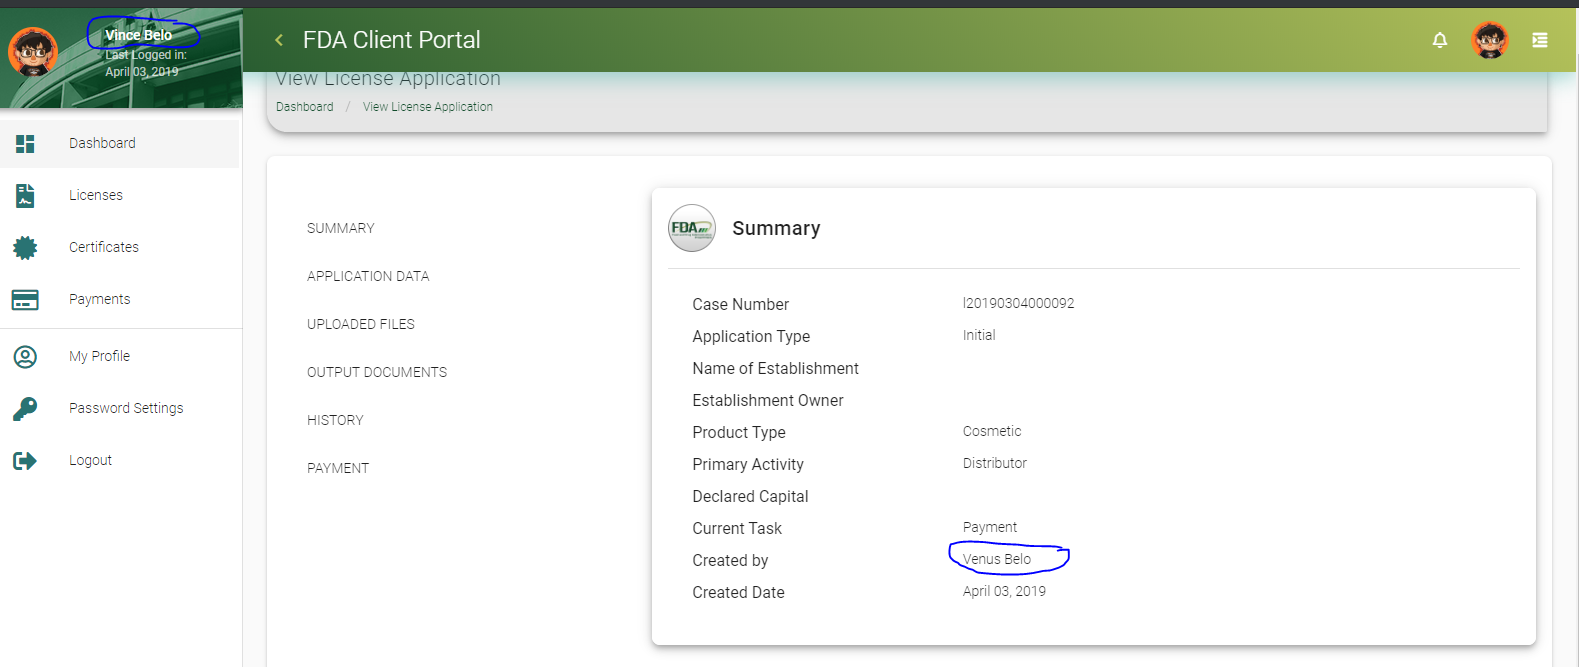
Task: Click the Licenses document icon
Action: [25, 196]
